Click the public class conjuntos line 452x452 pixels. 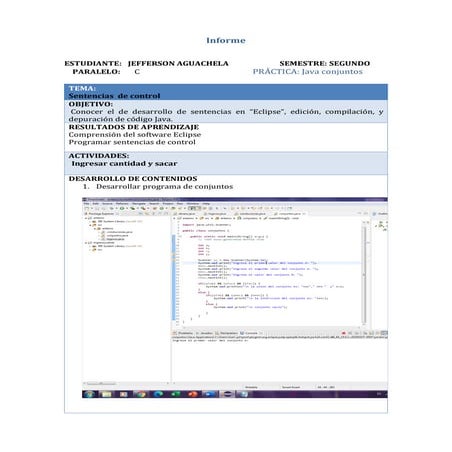[x=206, y=230]
